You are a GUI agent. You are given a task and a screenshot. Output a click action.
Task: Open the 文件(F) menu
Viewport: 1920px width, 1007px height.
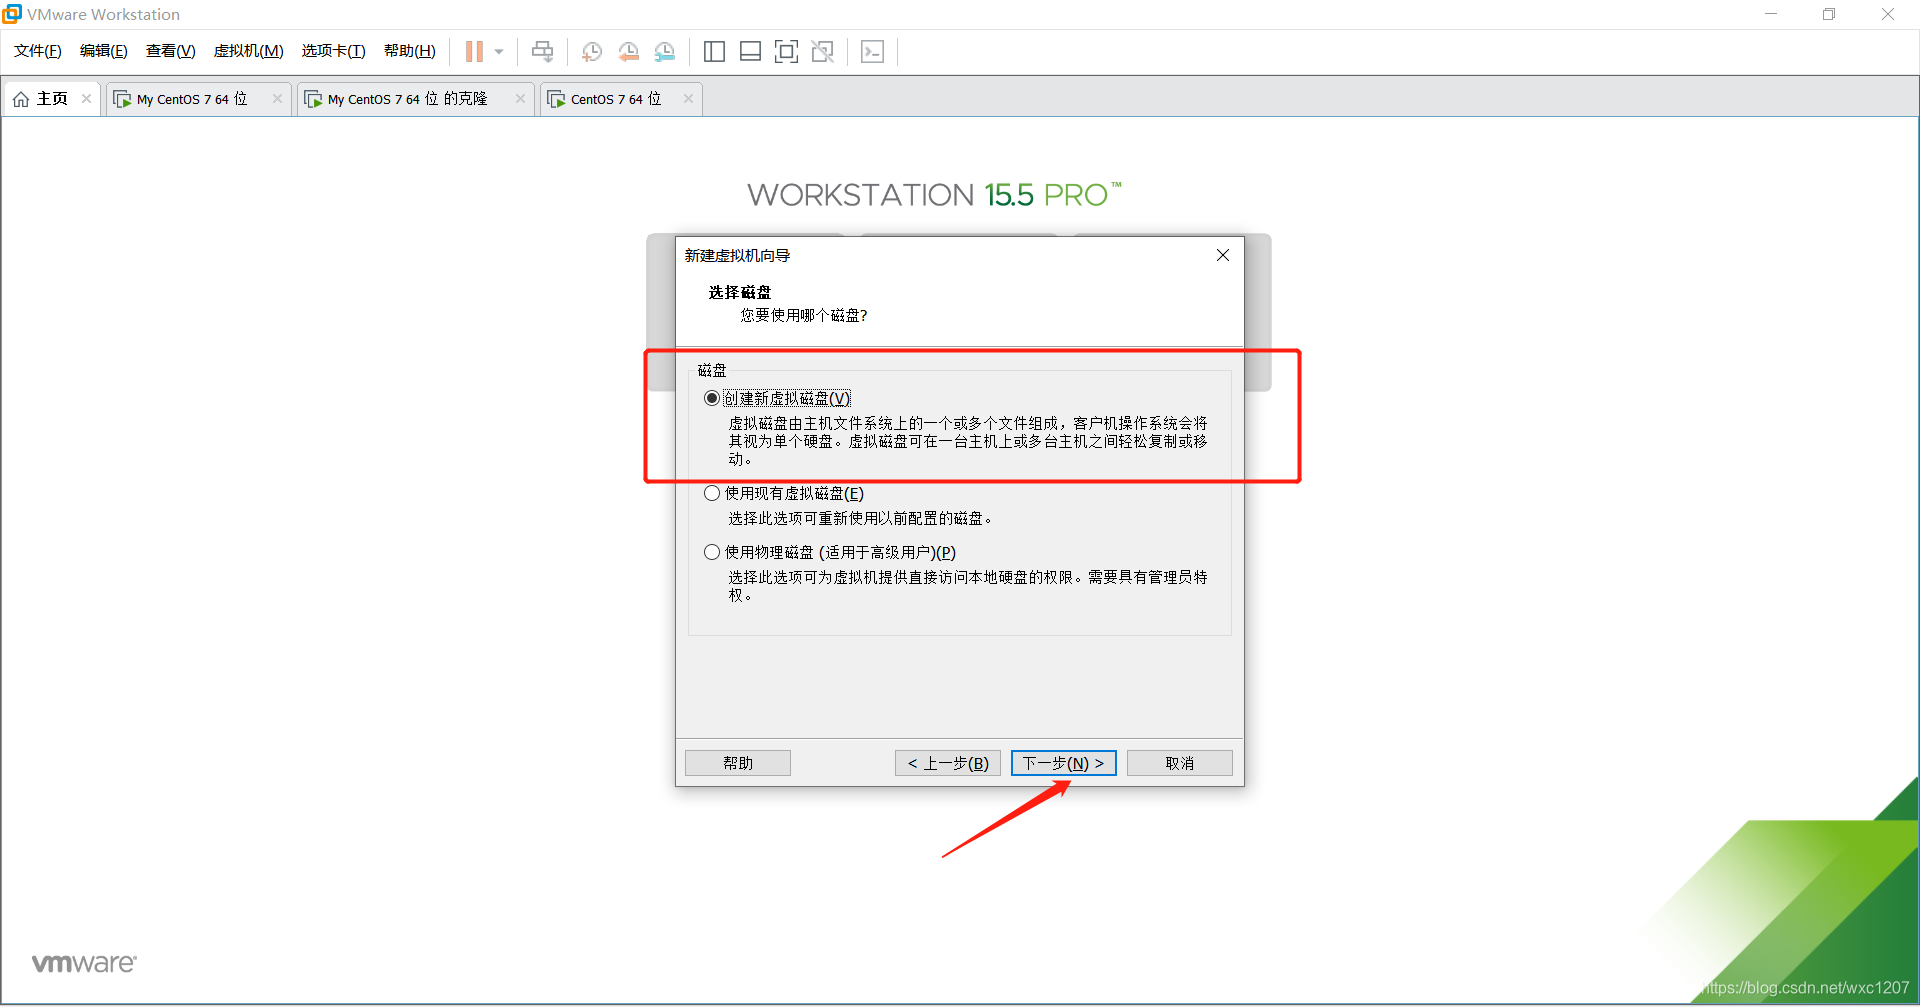[x=38, y=51]
